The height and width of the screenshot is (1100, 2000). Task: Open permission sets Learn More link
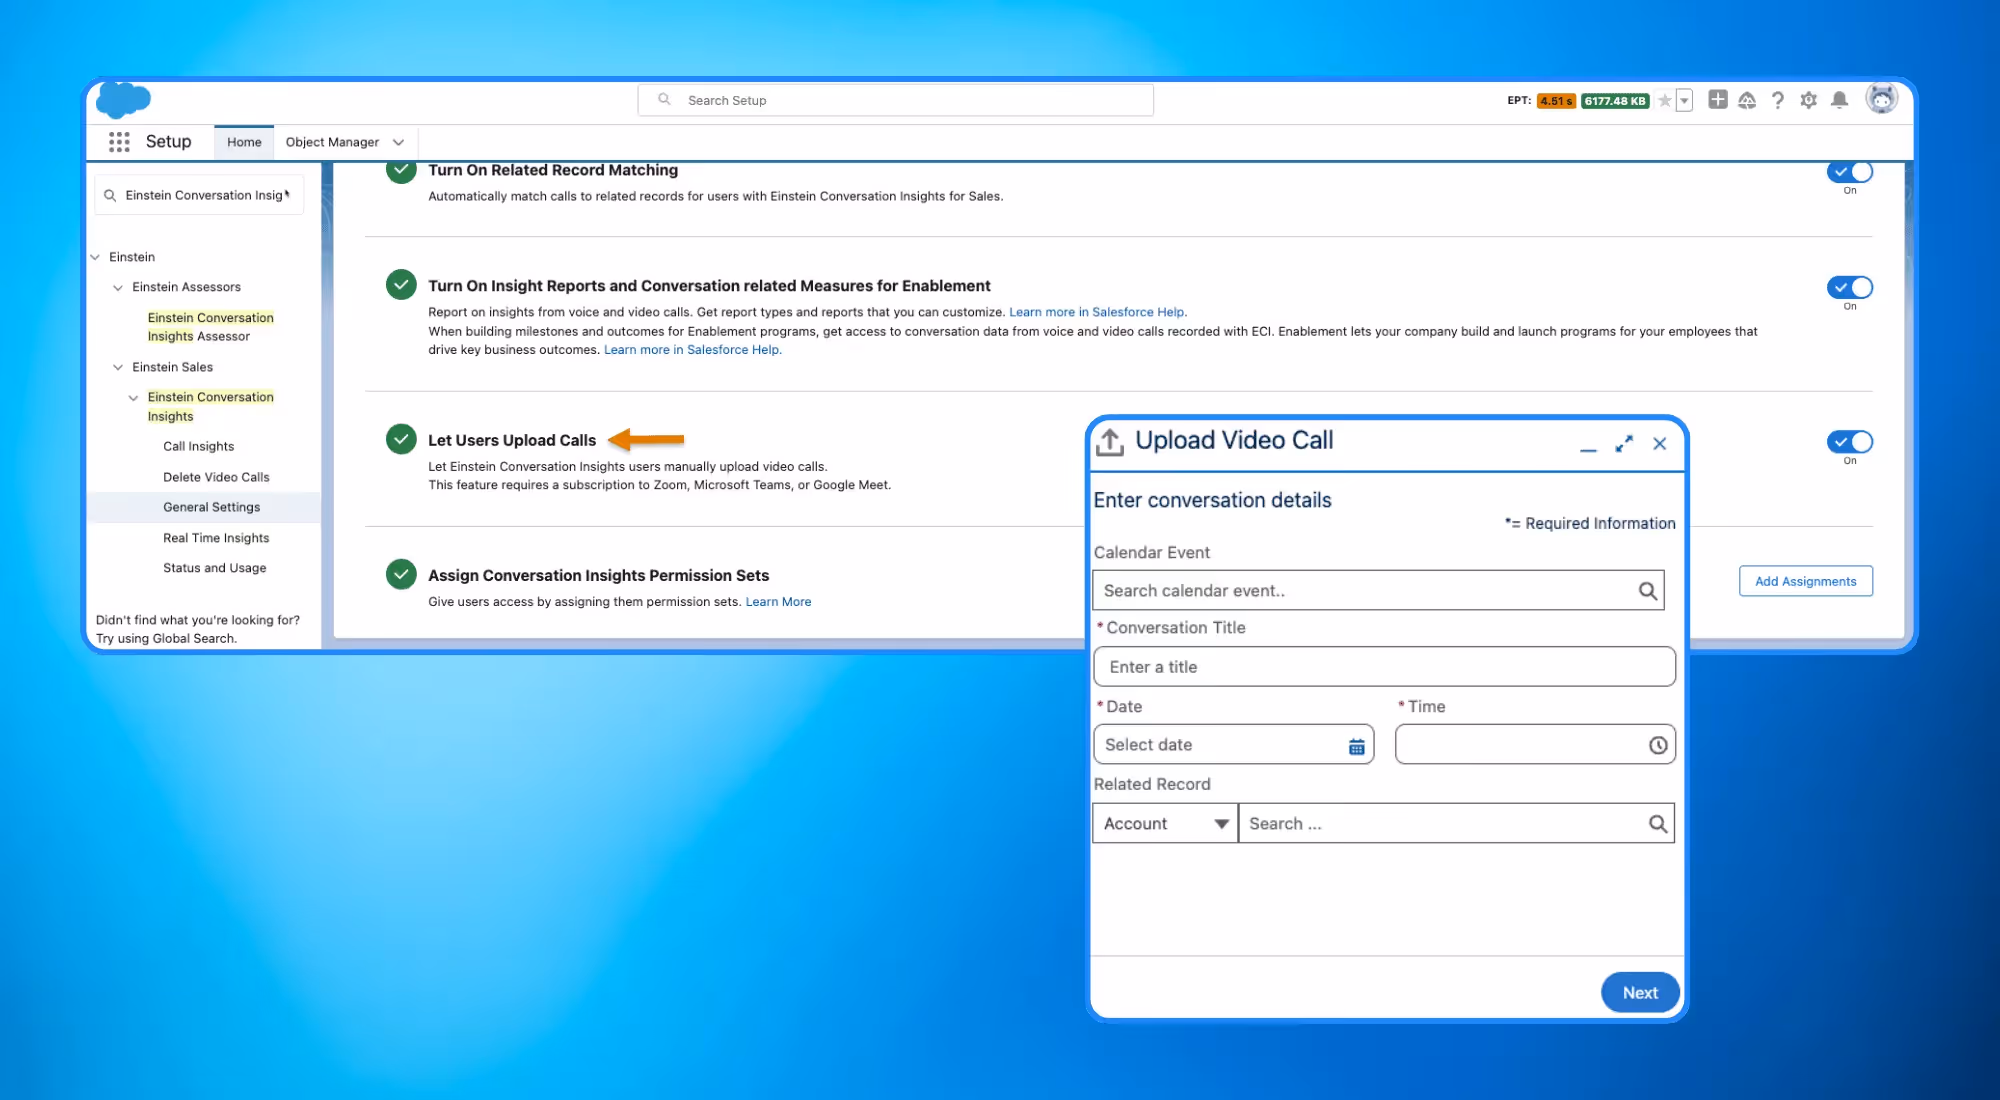point(778,602)
